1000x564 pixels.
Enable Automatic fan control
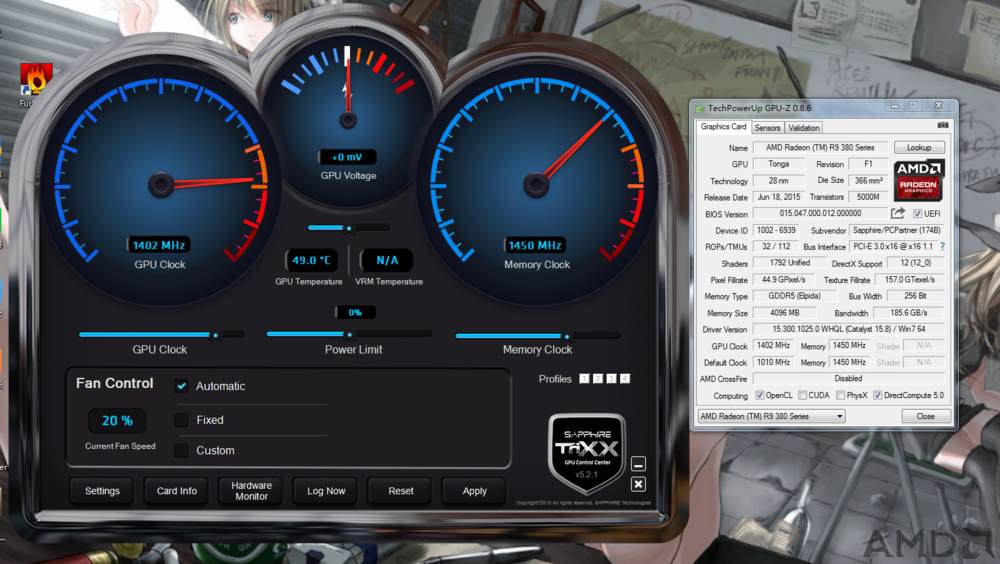pos(181,386)
